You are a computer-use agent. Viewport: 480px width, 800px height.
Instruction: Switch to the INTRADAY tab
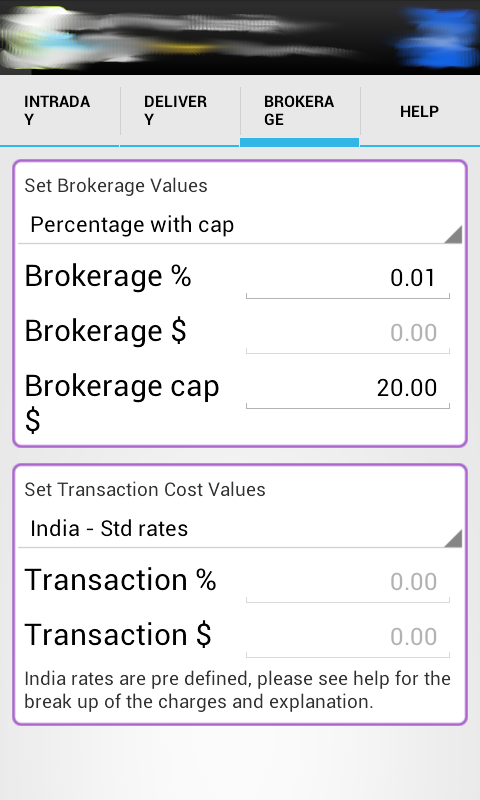(60, 111)
